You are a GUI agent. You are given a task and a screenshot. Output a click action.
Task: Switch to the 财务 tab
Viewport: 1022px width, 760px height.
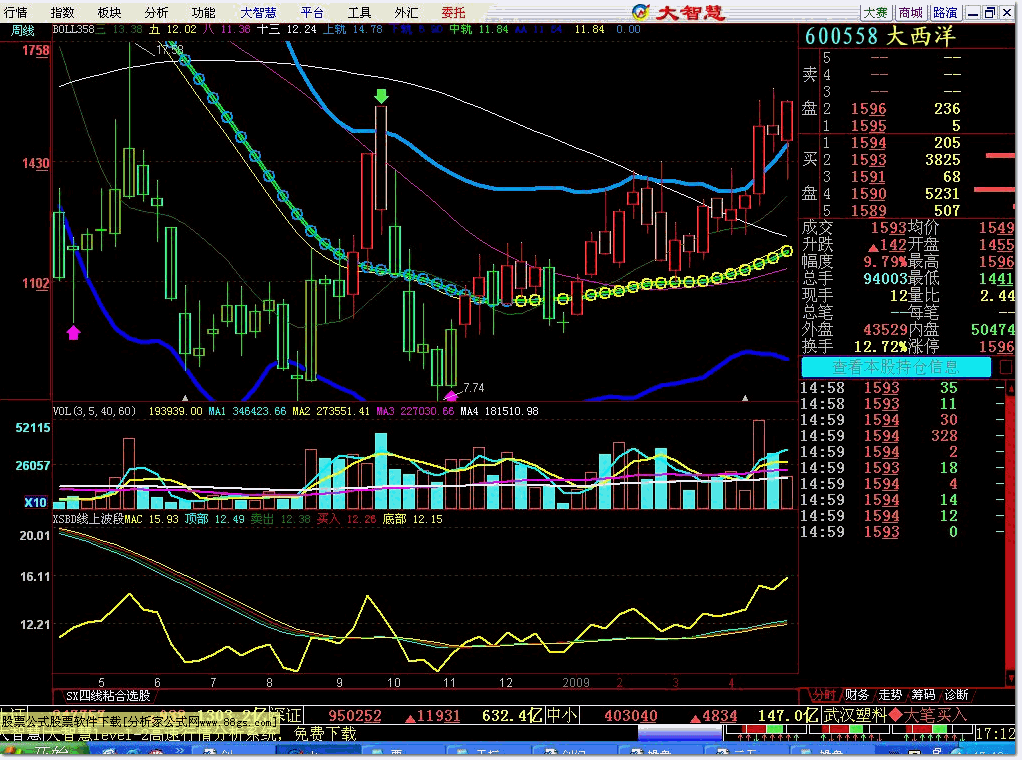pos(856,695)
